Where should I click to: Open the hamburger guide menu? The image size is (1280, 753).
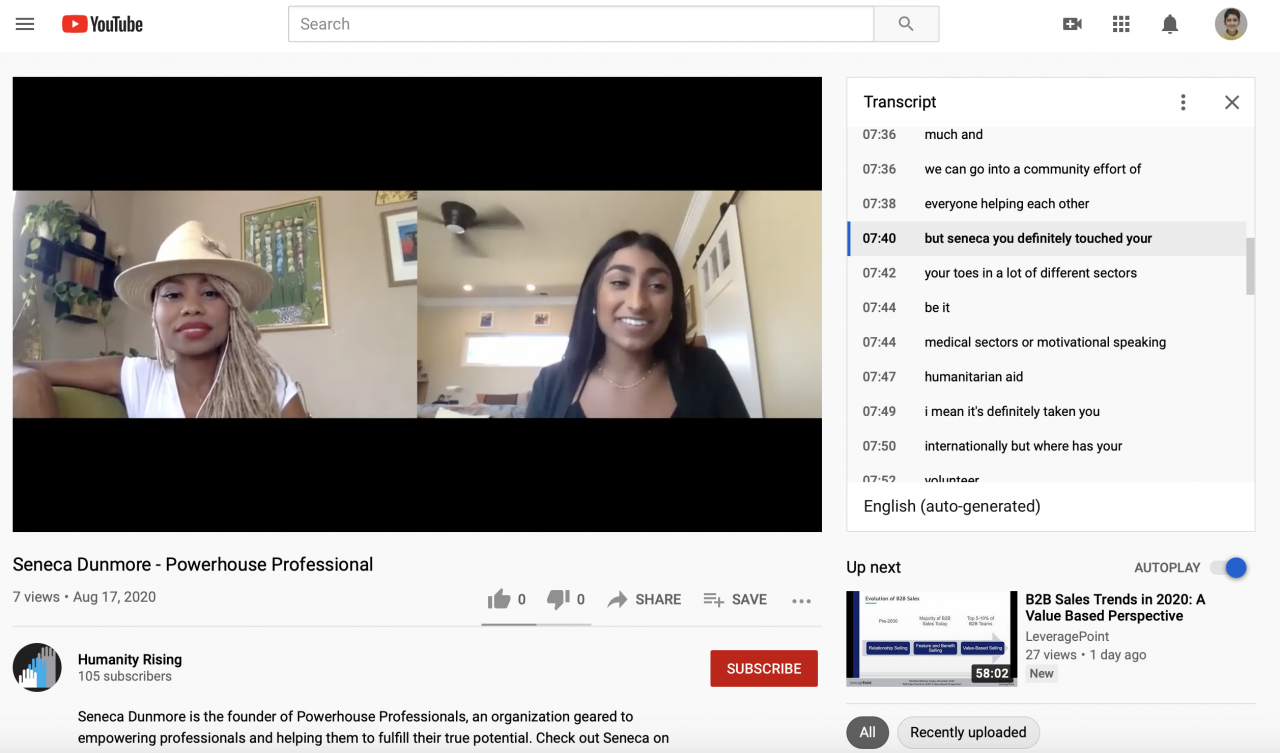pyautogui.click(x=25, y=24)
